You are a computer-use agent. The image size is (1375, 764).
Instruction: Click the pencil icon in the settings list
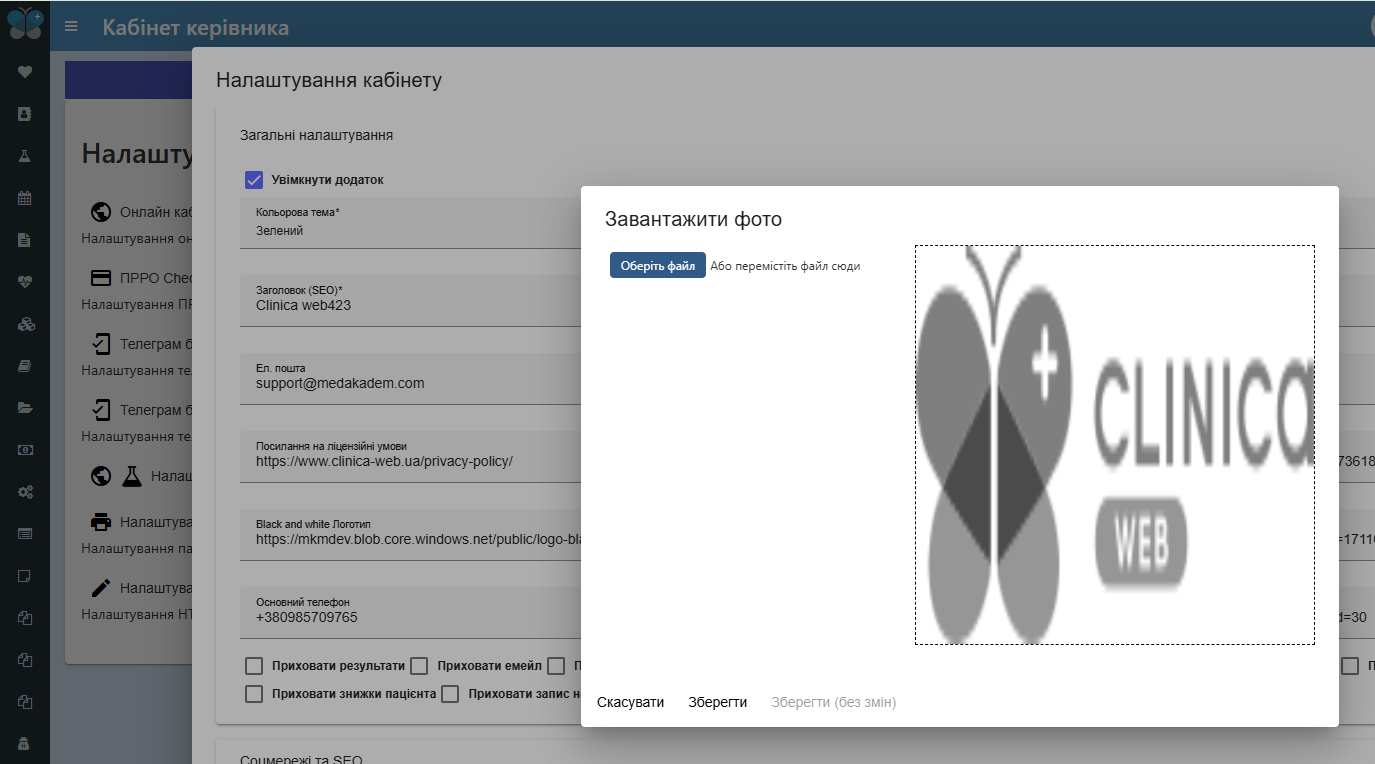(100, 588)
